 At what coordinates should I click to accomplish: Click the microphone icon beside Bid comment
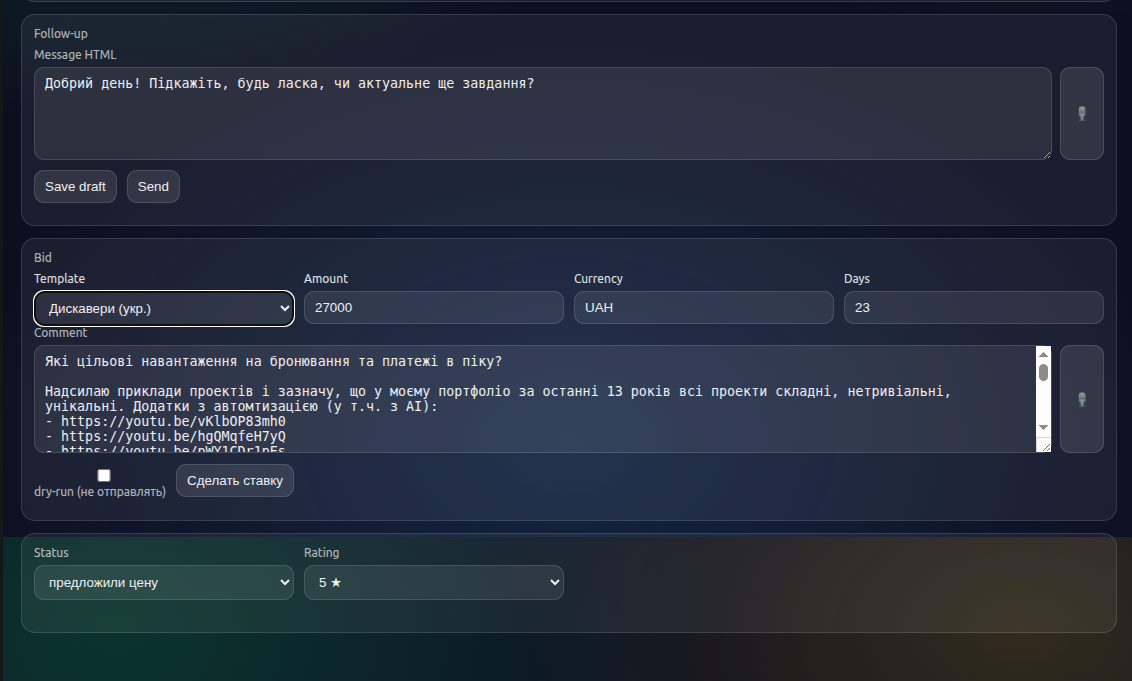pos(1081,399)
